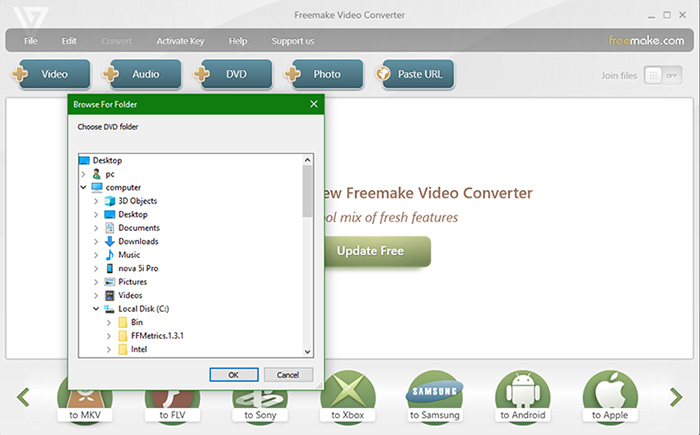Image resolution: width=700 pixels, height=435 pixels.
Task: Click the folder tree scroll down arrow
Action: 307,351
